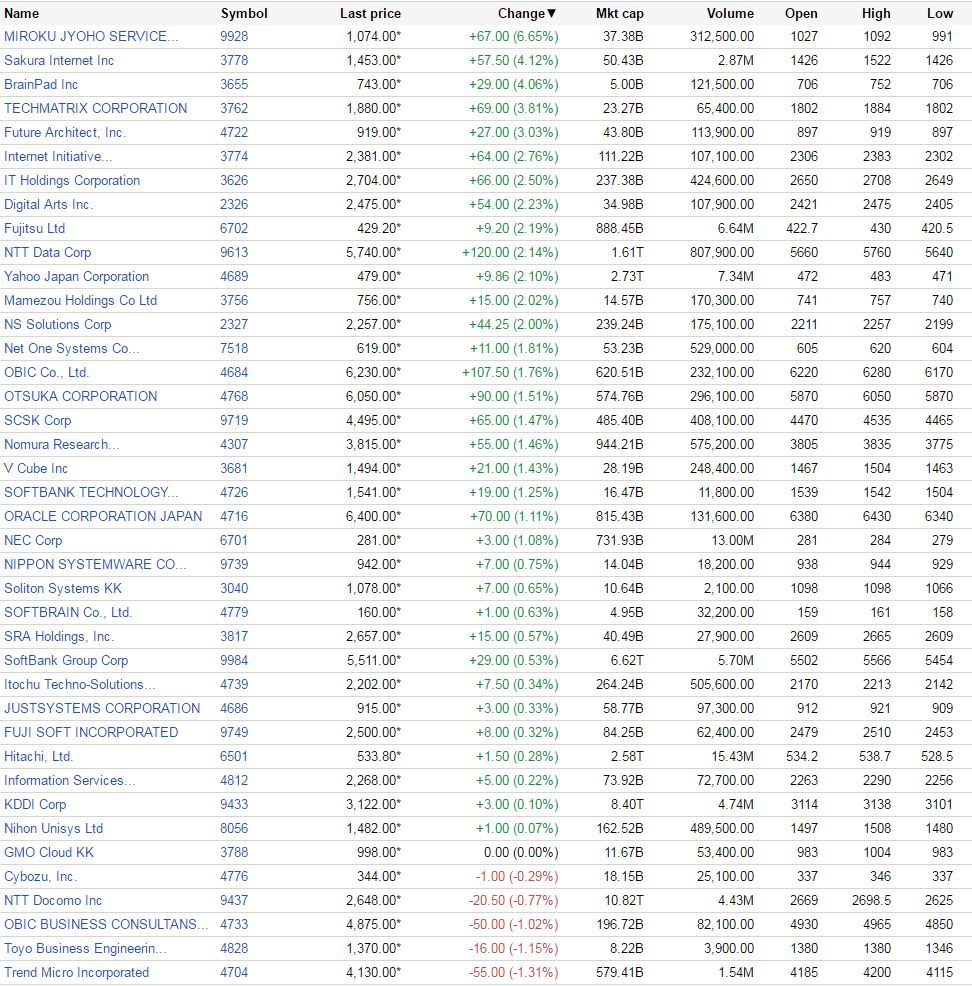This screenshot has width=972, height=986.
Task: Sort by the Open column header
Action: coord(801,13)
